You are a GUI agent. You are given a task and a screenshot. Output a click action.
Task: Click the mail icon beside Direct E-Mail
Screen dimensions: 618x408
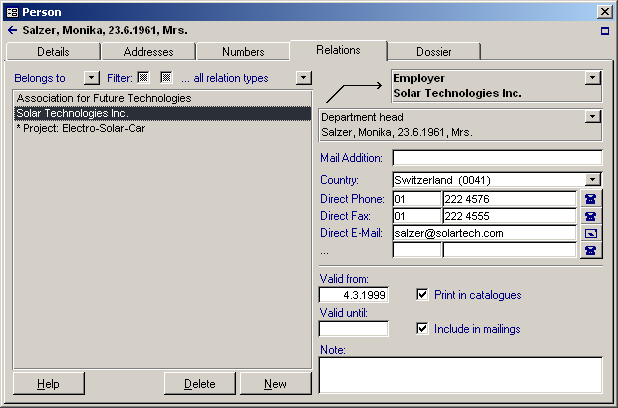(x=591, y=233)
